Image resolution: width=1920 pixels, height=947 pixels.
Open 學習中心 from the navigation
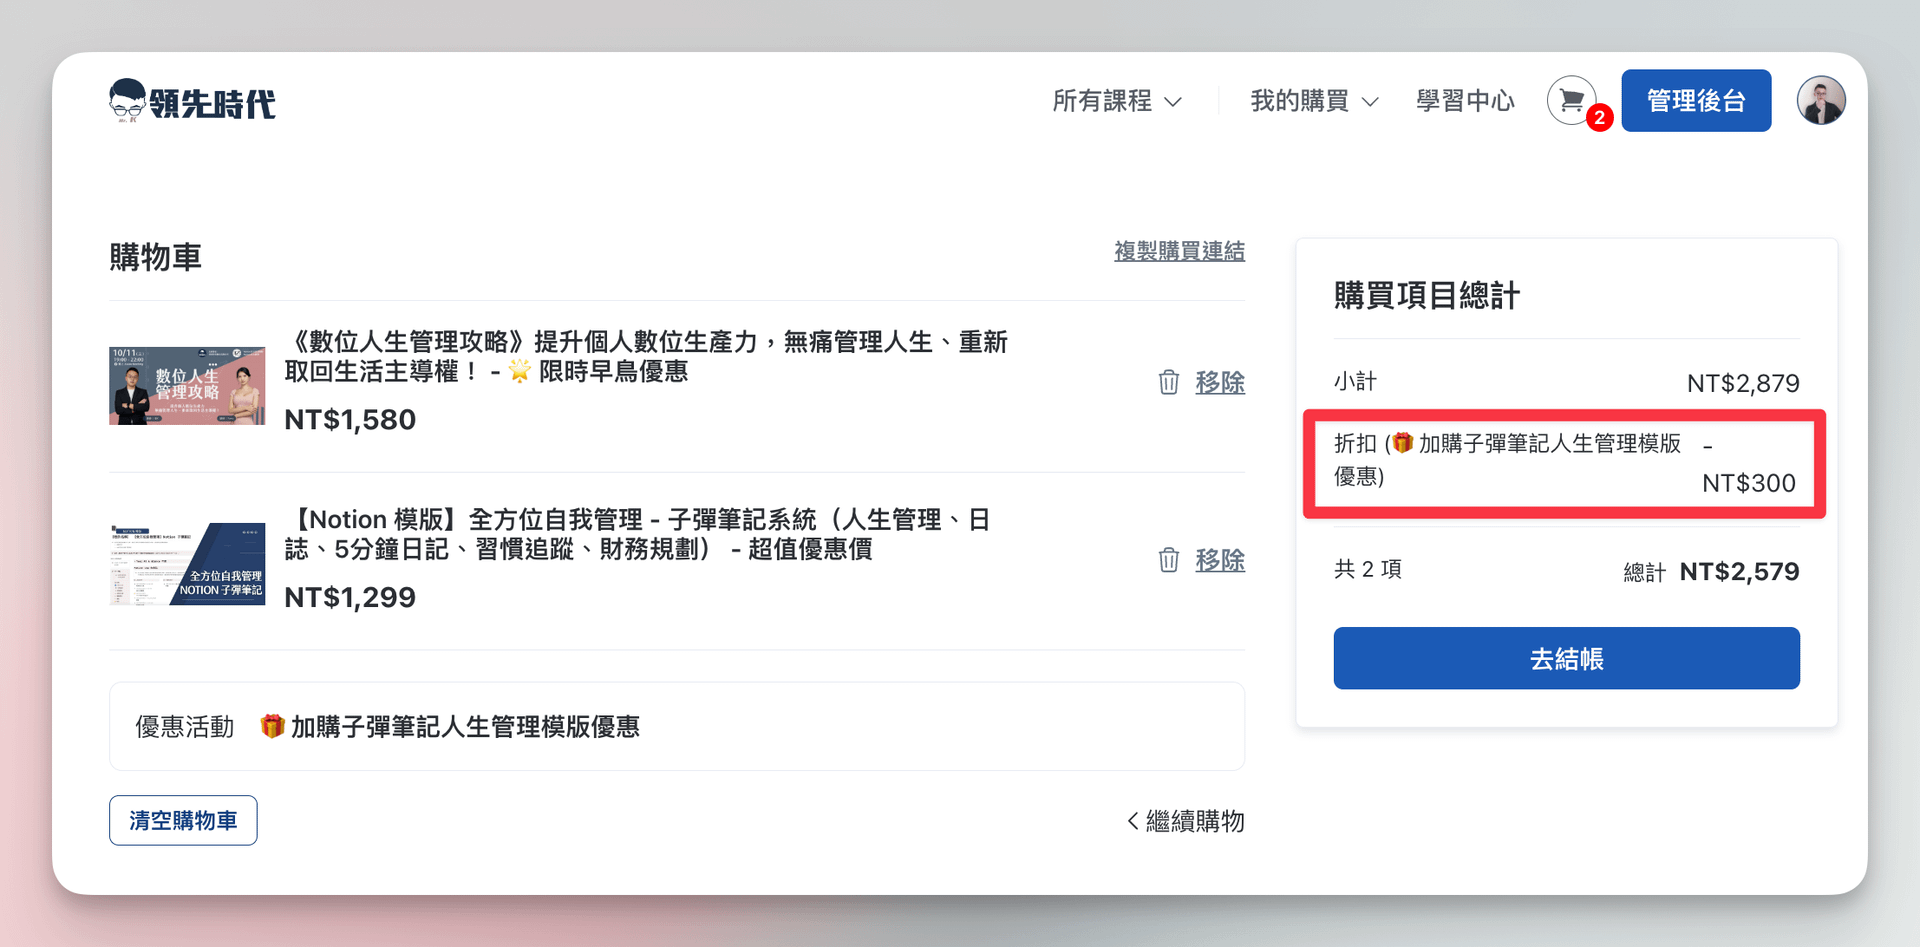point(1465,101)
